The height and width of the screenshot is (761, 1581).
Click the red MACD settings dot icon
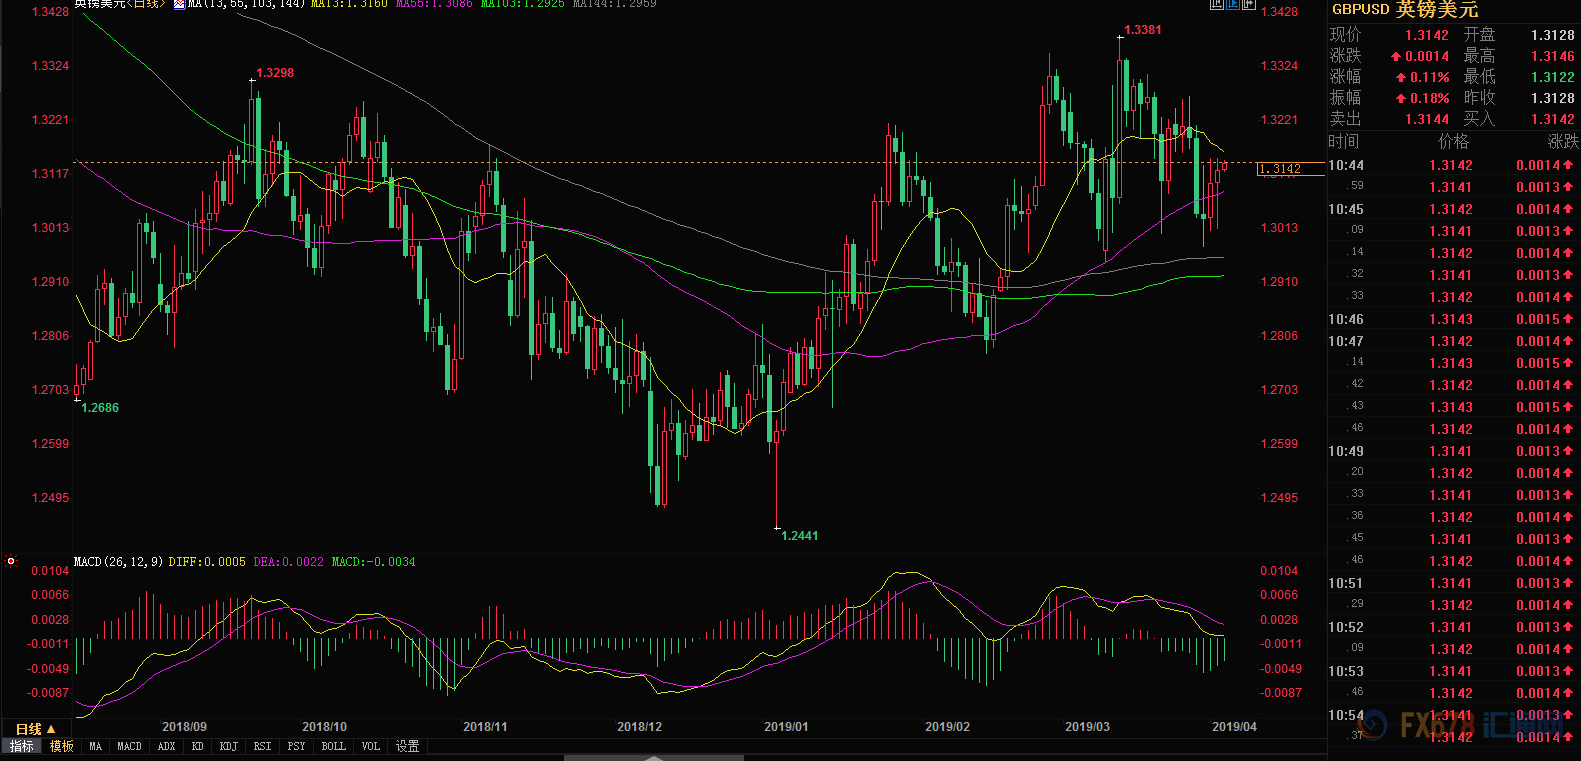(x=11, y=561)
